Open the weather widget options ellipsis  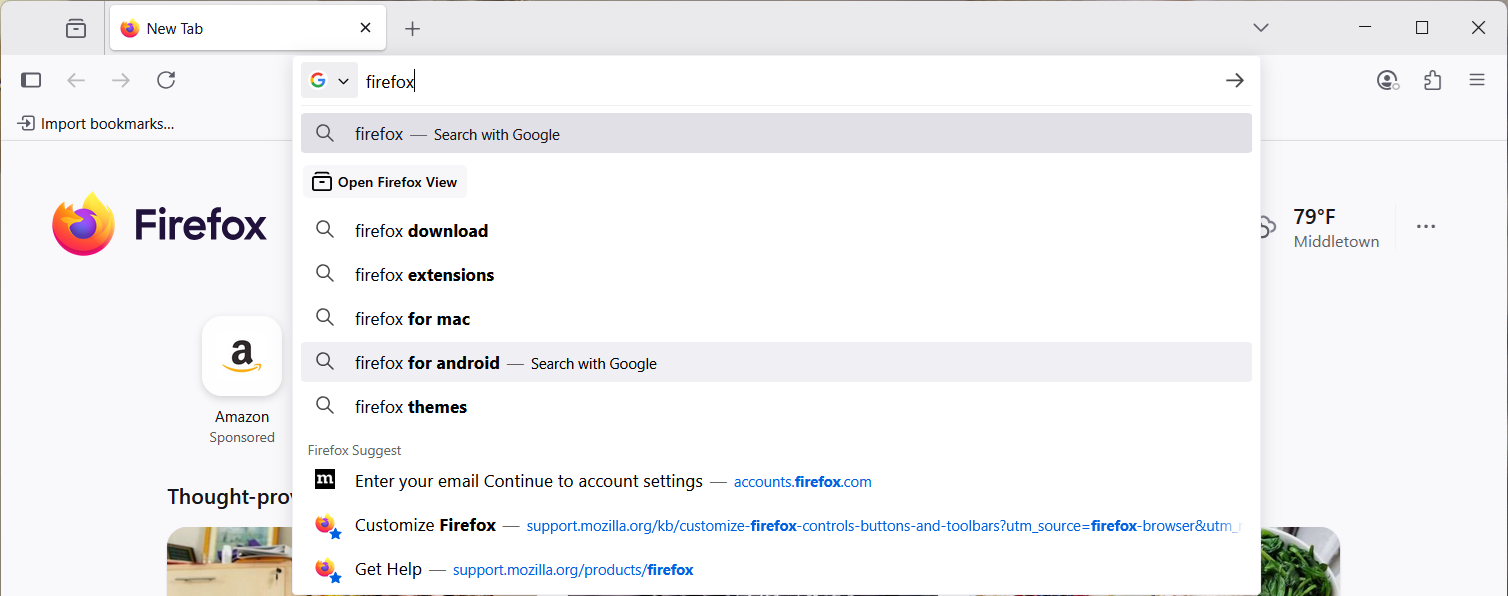[1426, 226]
